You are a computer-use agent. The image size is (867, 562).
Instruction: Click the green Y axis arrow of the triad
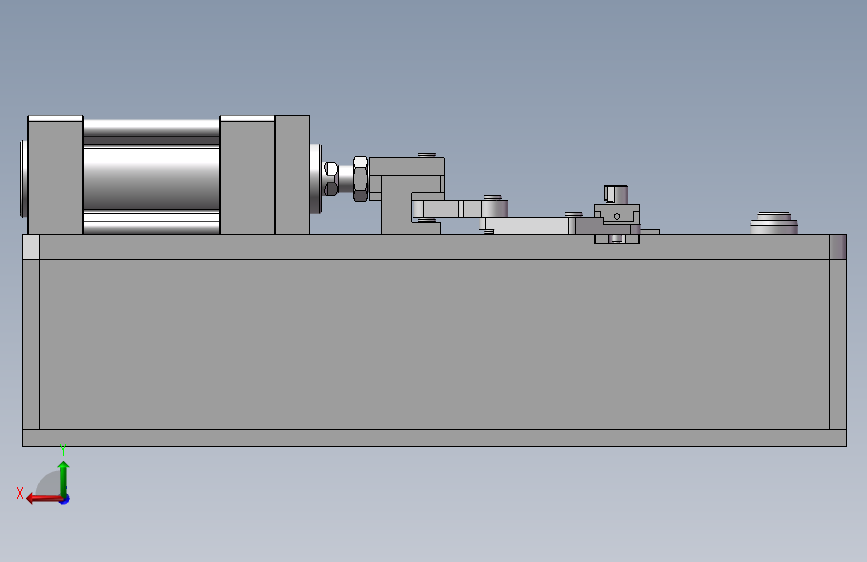coord(64,478)
